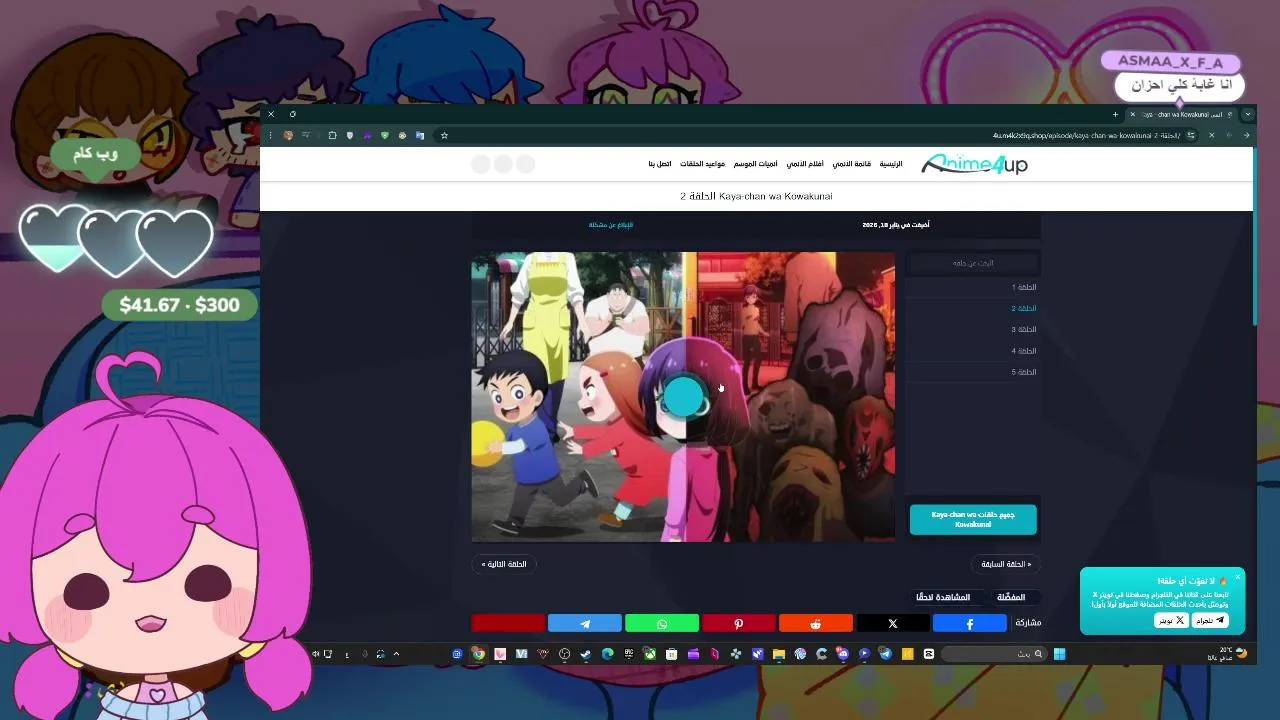Open the اتصل بنا menu item
The width and height of the screenshot is (1280, 720).
click(x=660, y=164)
